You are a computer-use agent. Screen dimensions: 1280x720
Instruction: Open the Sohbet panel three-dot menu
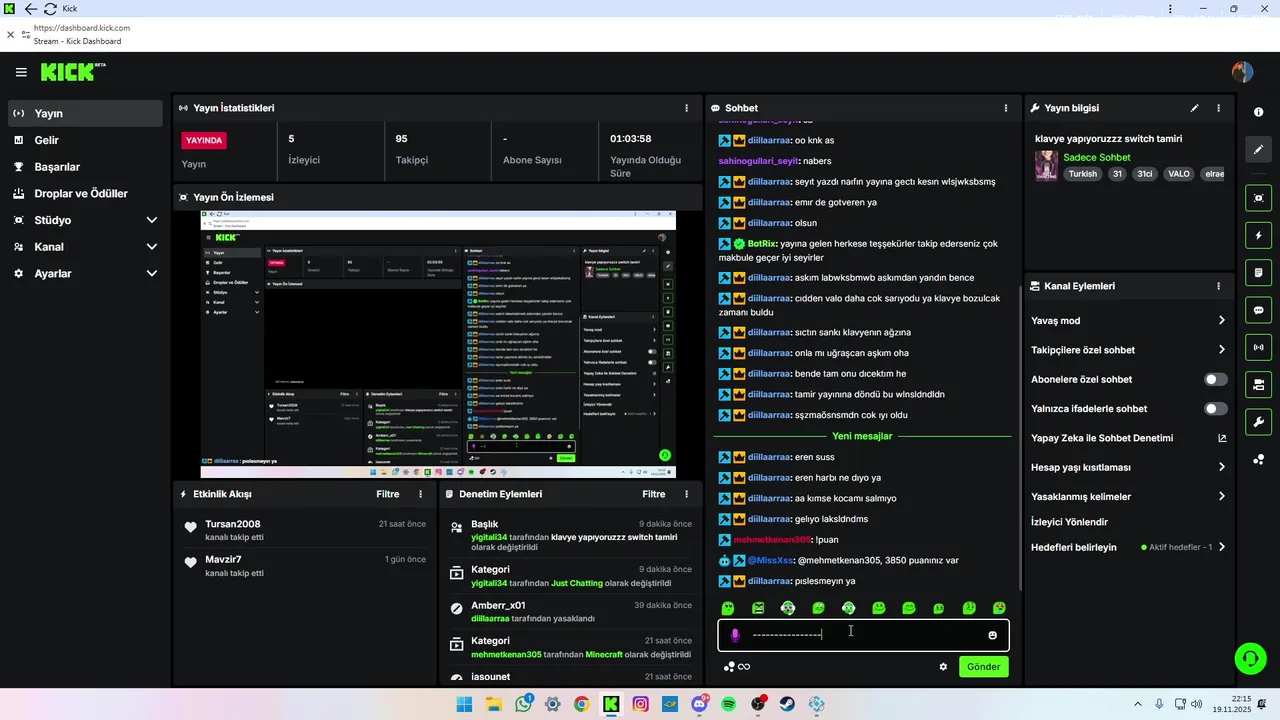pyautogui.click(x=1006, y=108)
